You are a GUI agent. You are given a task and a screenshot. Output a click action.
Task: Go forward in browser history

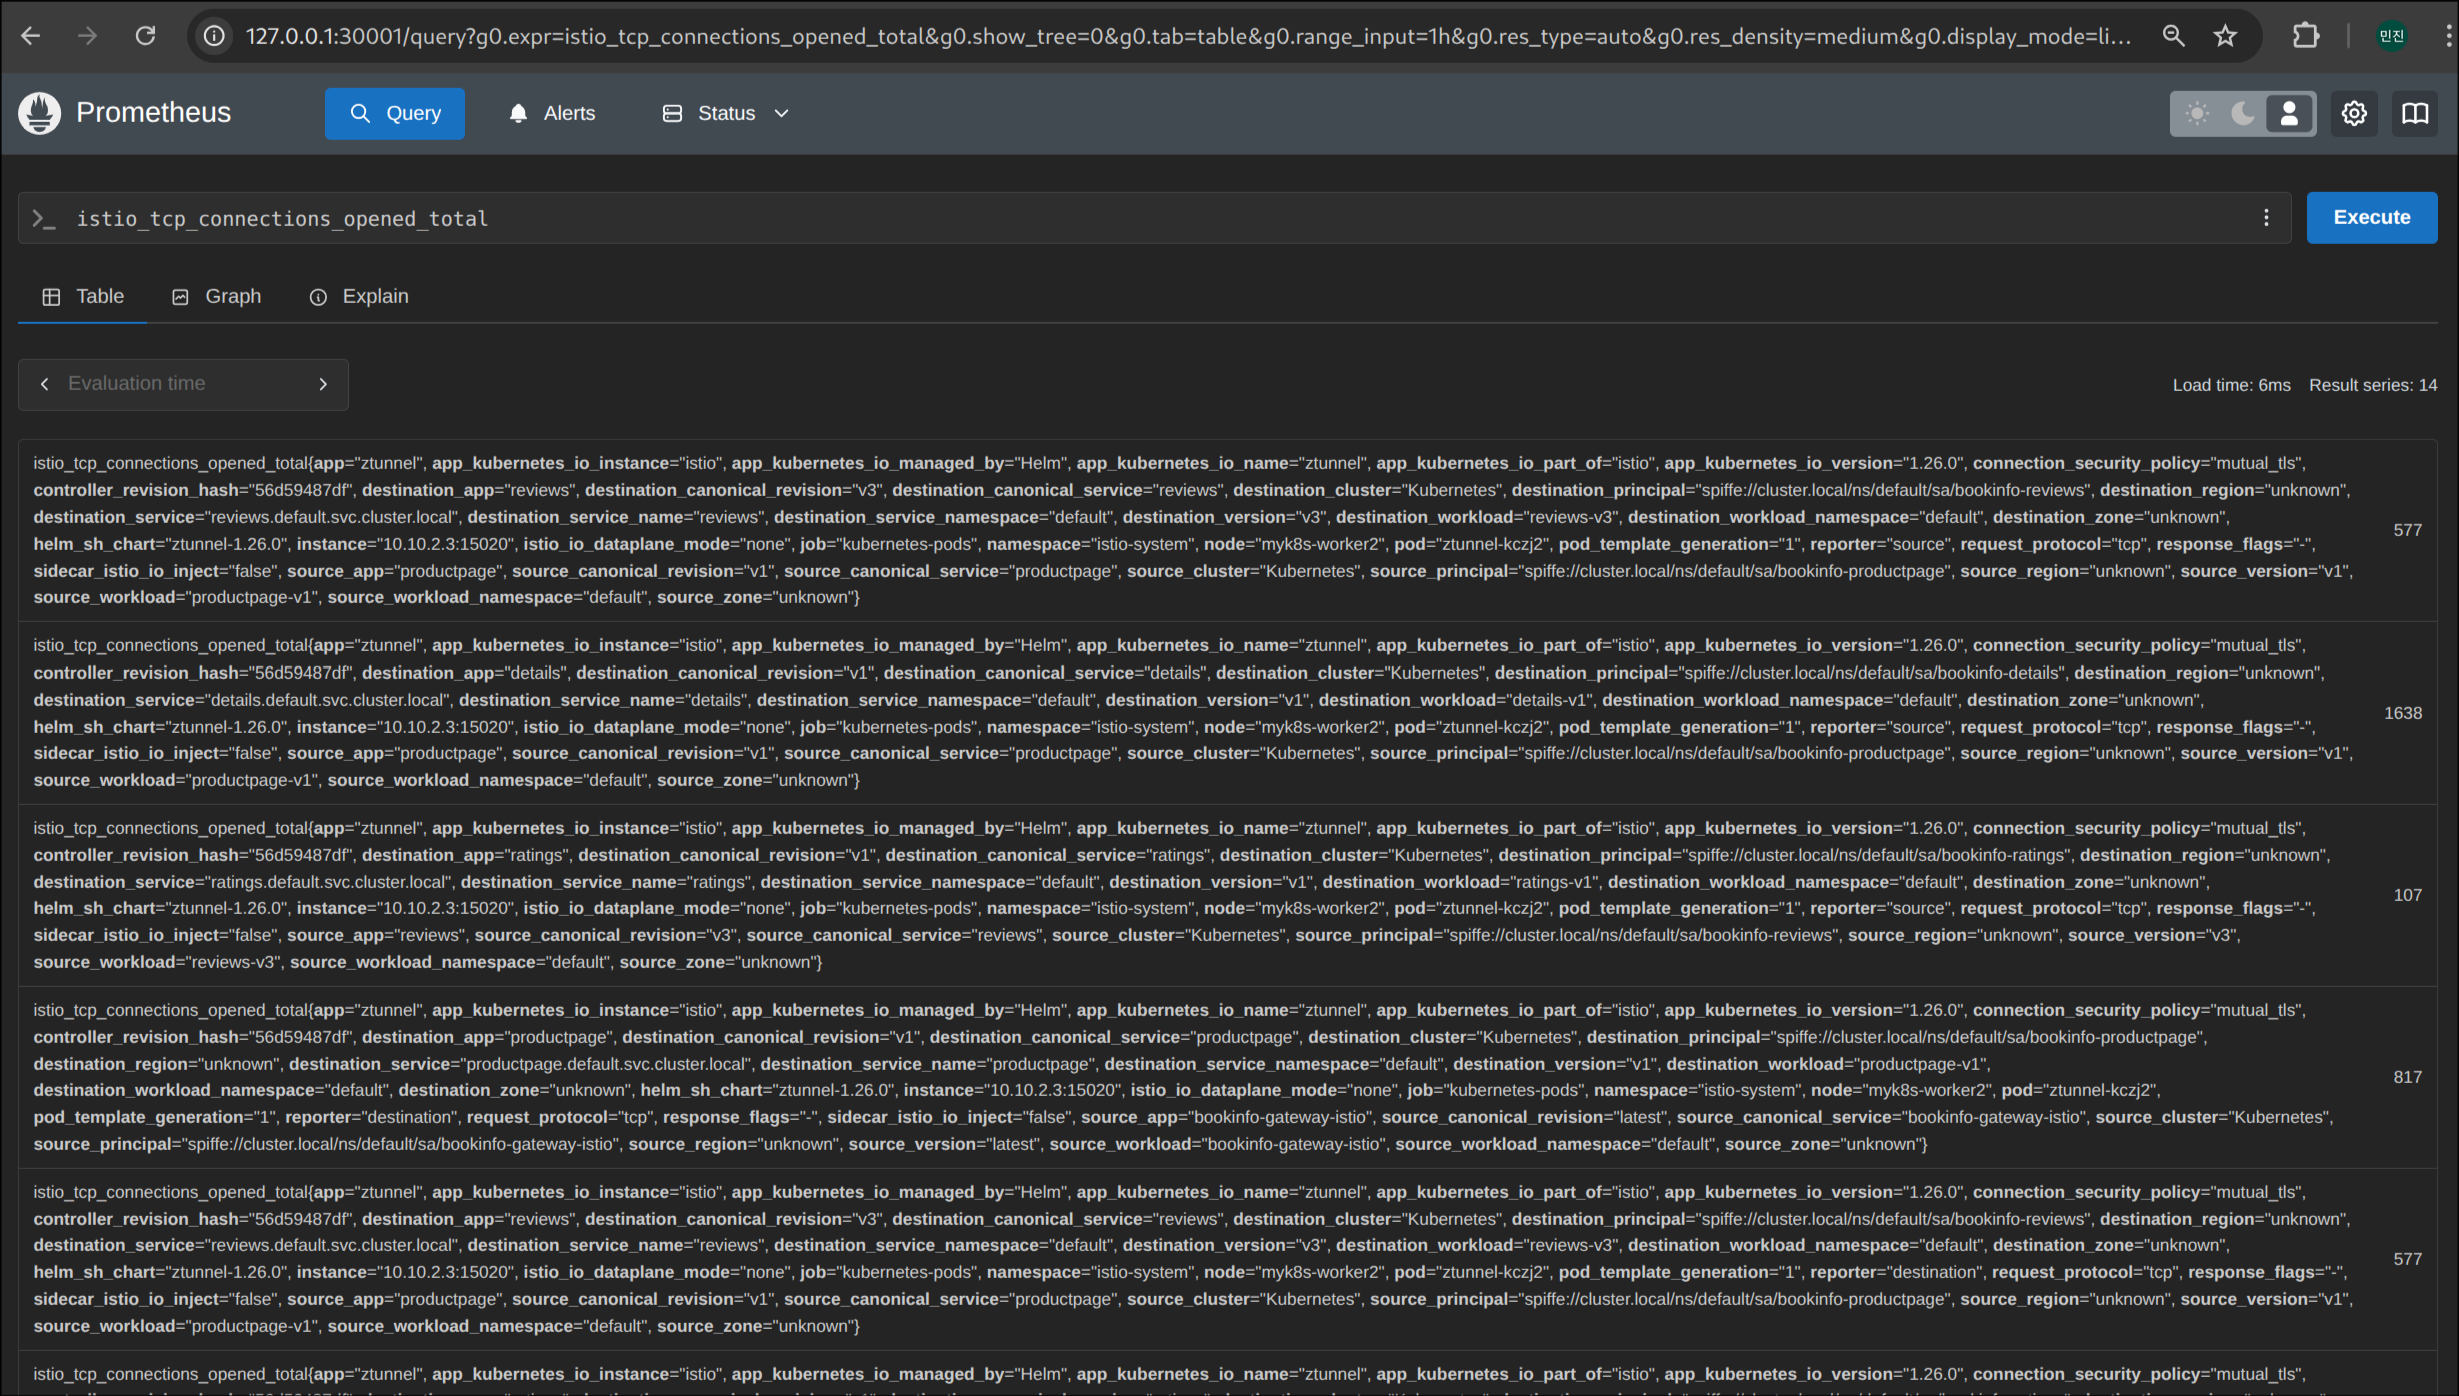88,36
